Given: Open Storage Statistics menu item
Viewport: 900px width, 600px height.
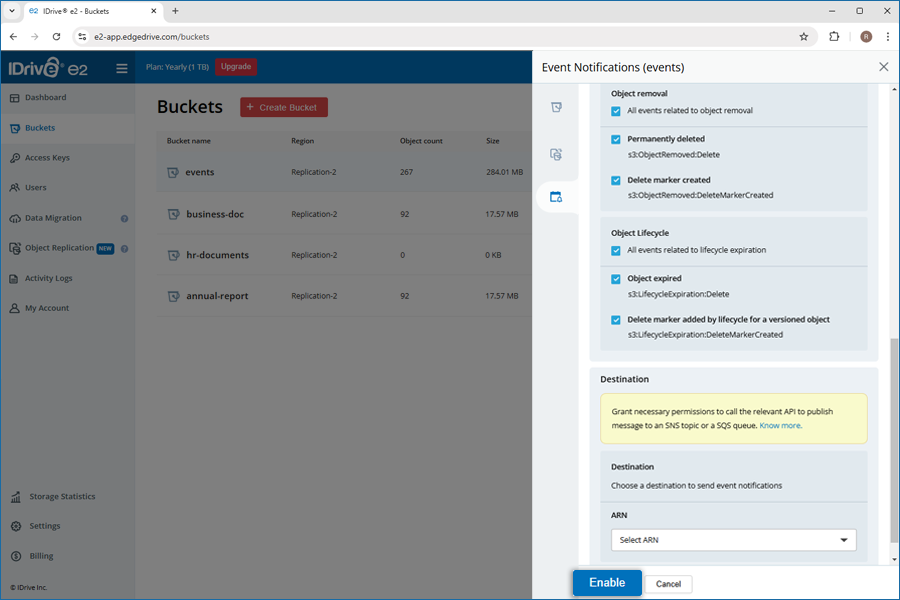Looking at the screenshot, I should [63, 497].
